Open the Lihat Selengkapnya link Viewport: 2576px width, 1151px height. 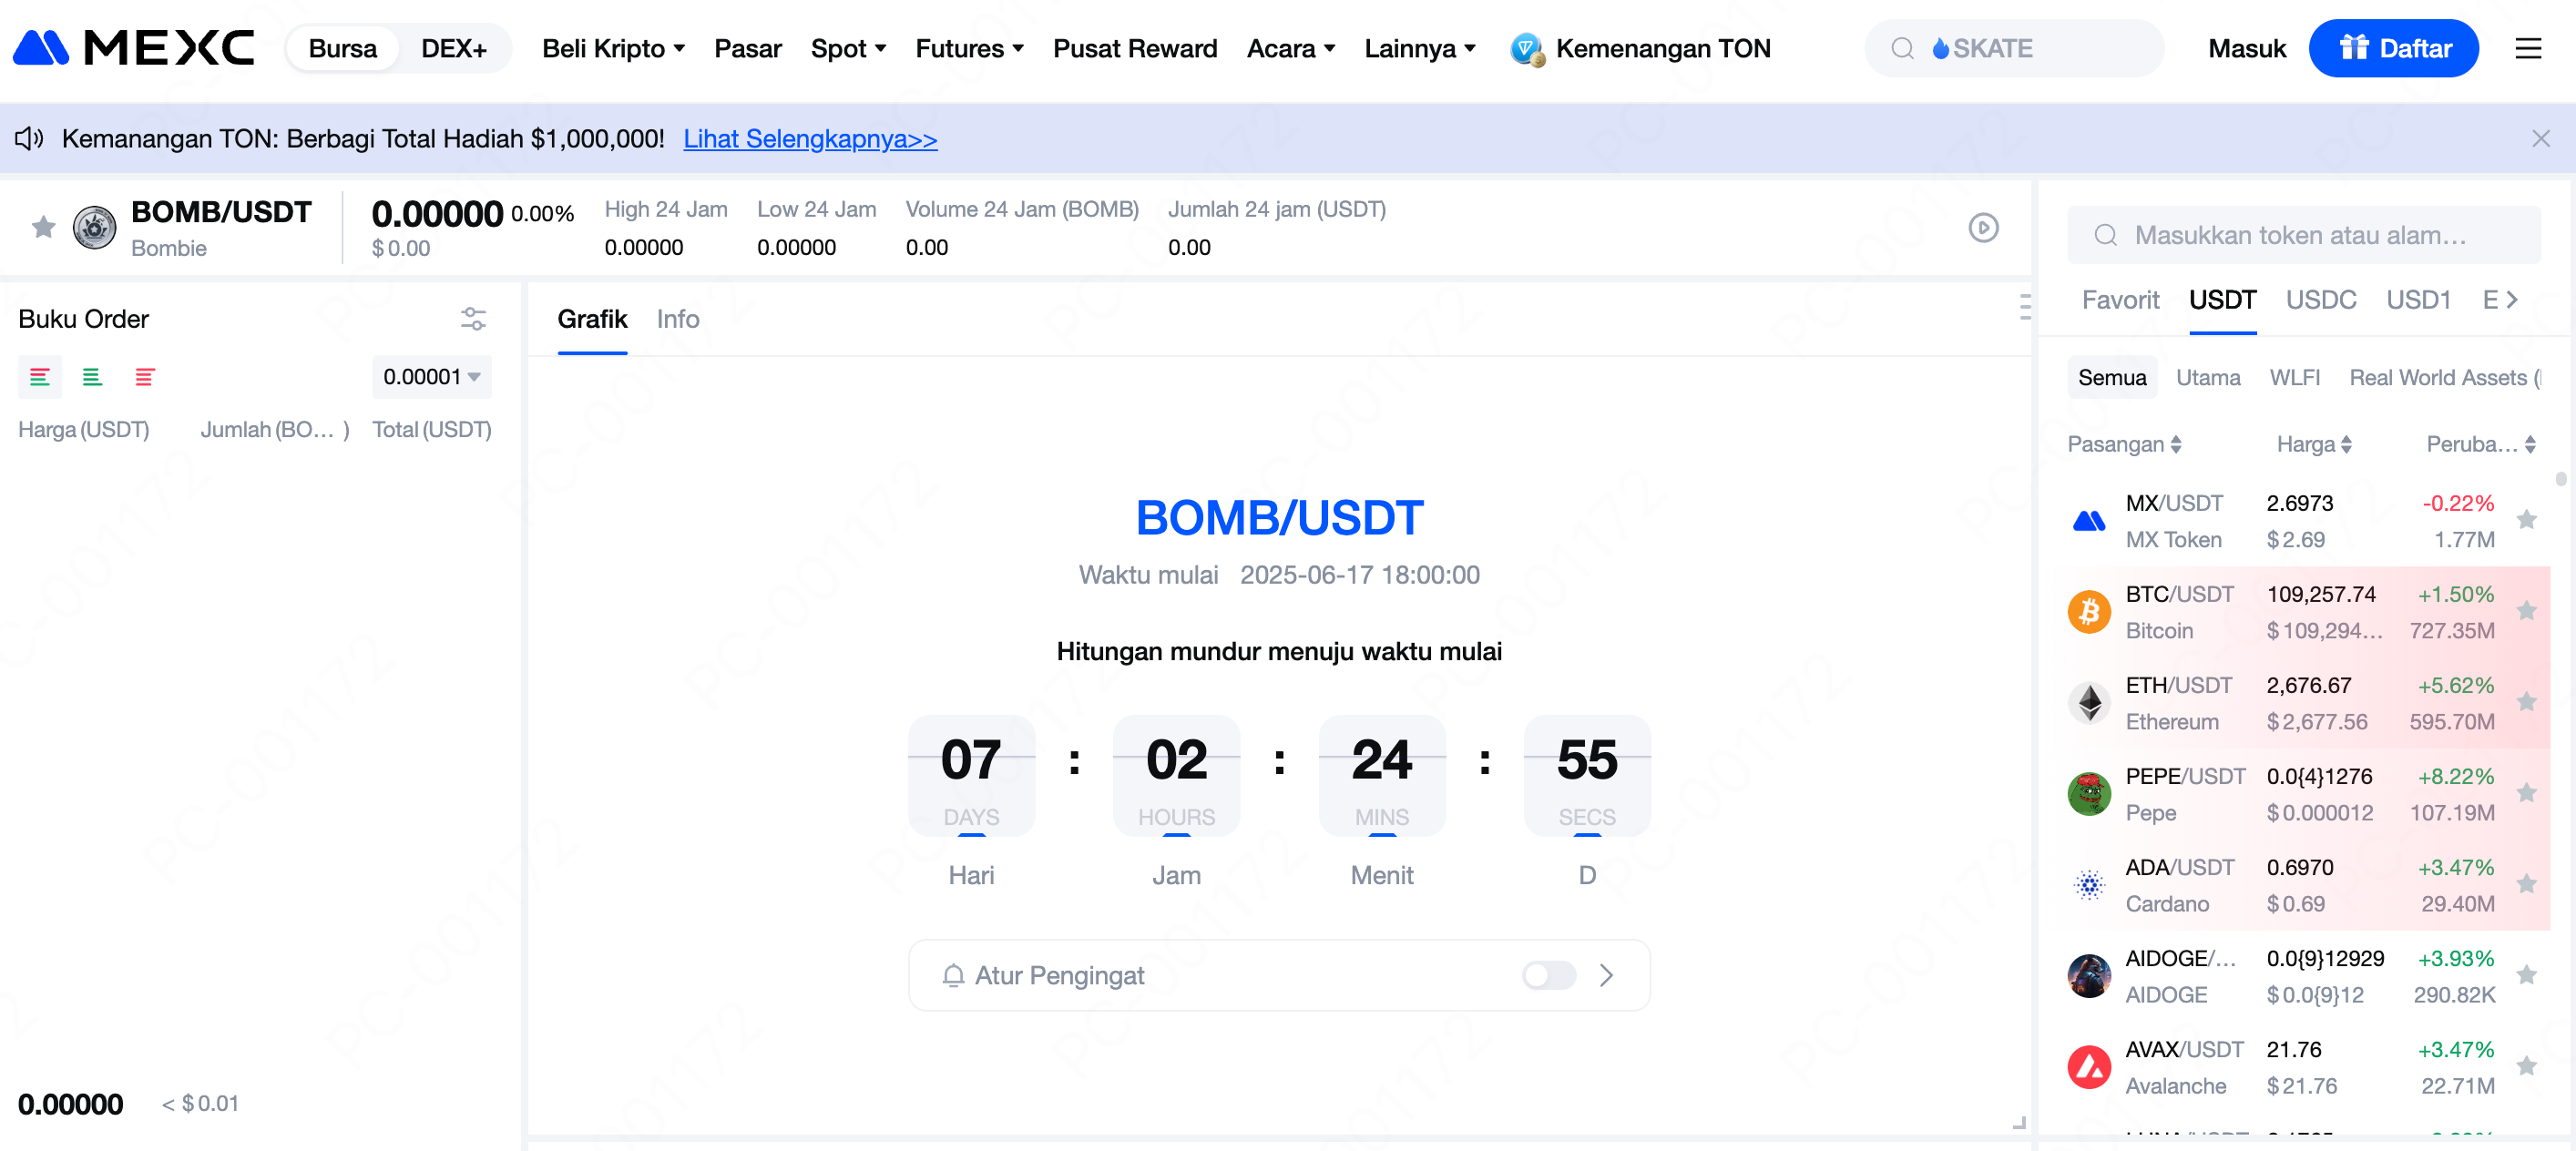point(810,138)
